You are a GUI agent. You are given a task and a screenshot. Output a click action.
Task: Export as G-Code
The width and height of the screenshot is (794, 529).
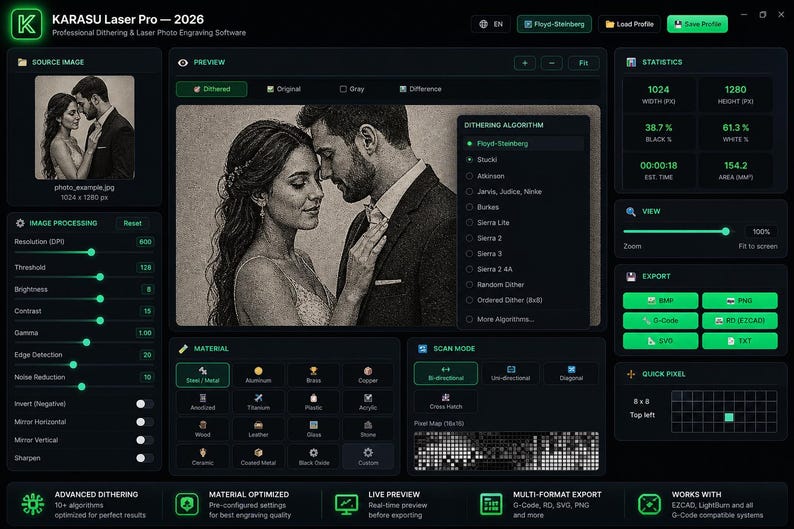tap(660, 320)
